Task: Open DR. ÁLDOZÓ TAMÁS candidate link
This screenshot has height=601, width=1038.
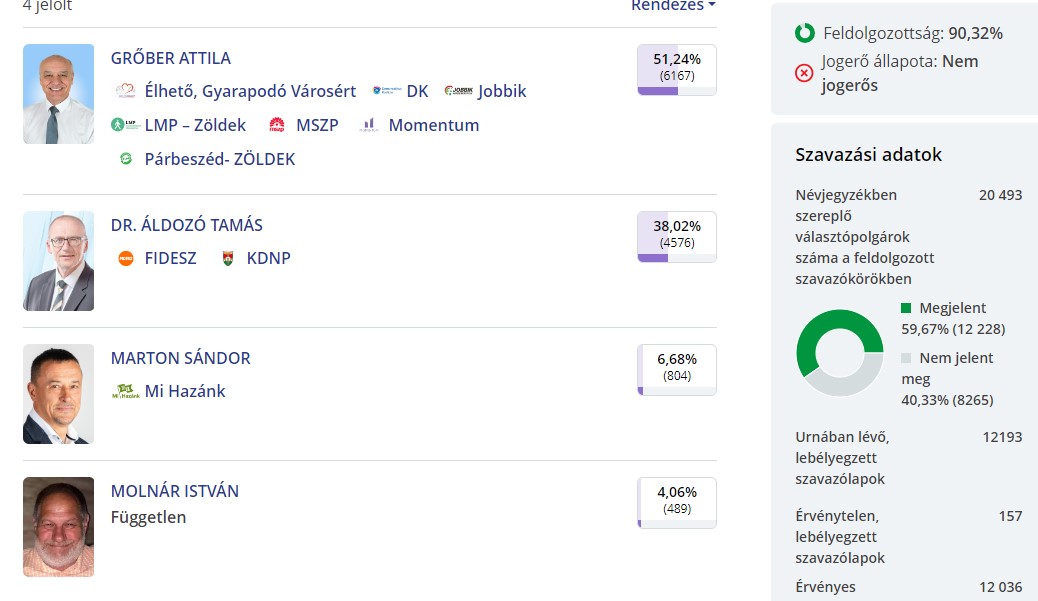Action: [187, 225]
